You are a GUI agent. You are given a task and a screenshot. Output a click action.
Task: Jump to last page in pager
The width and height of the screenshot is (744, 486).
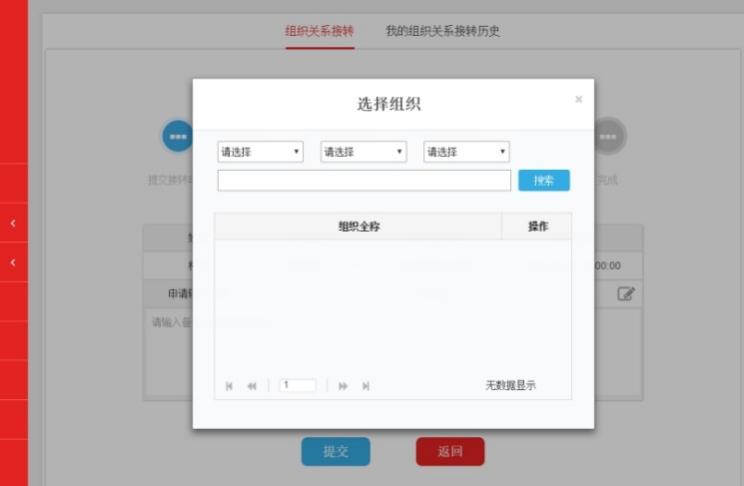pyautogui.click(x=366, y=386)
